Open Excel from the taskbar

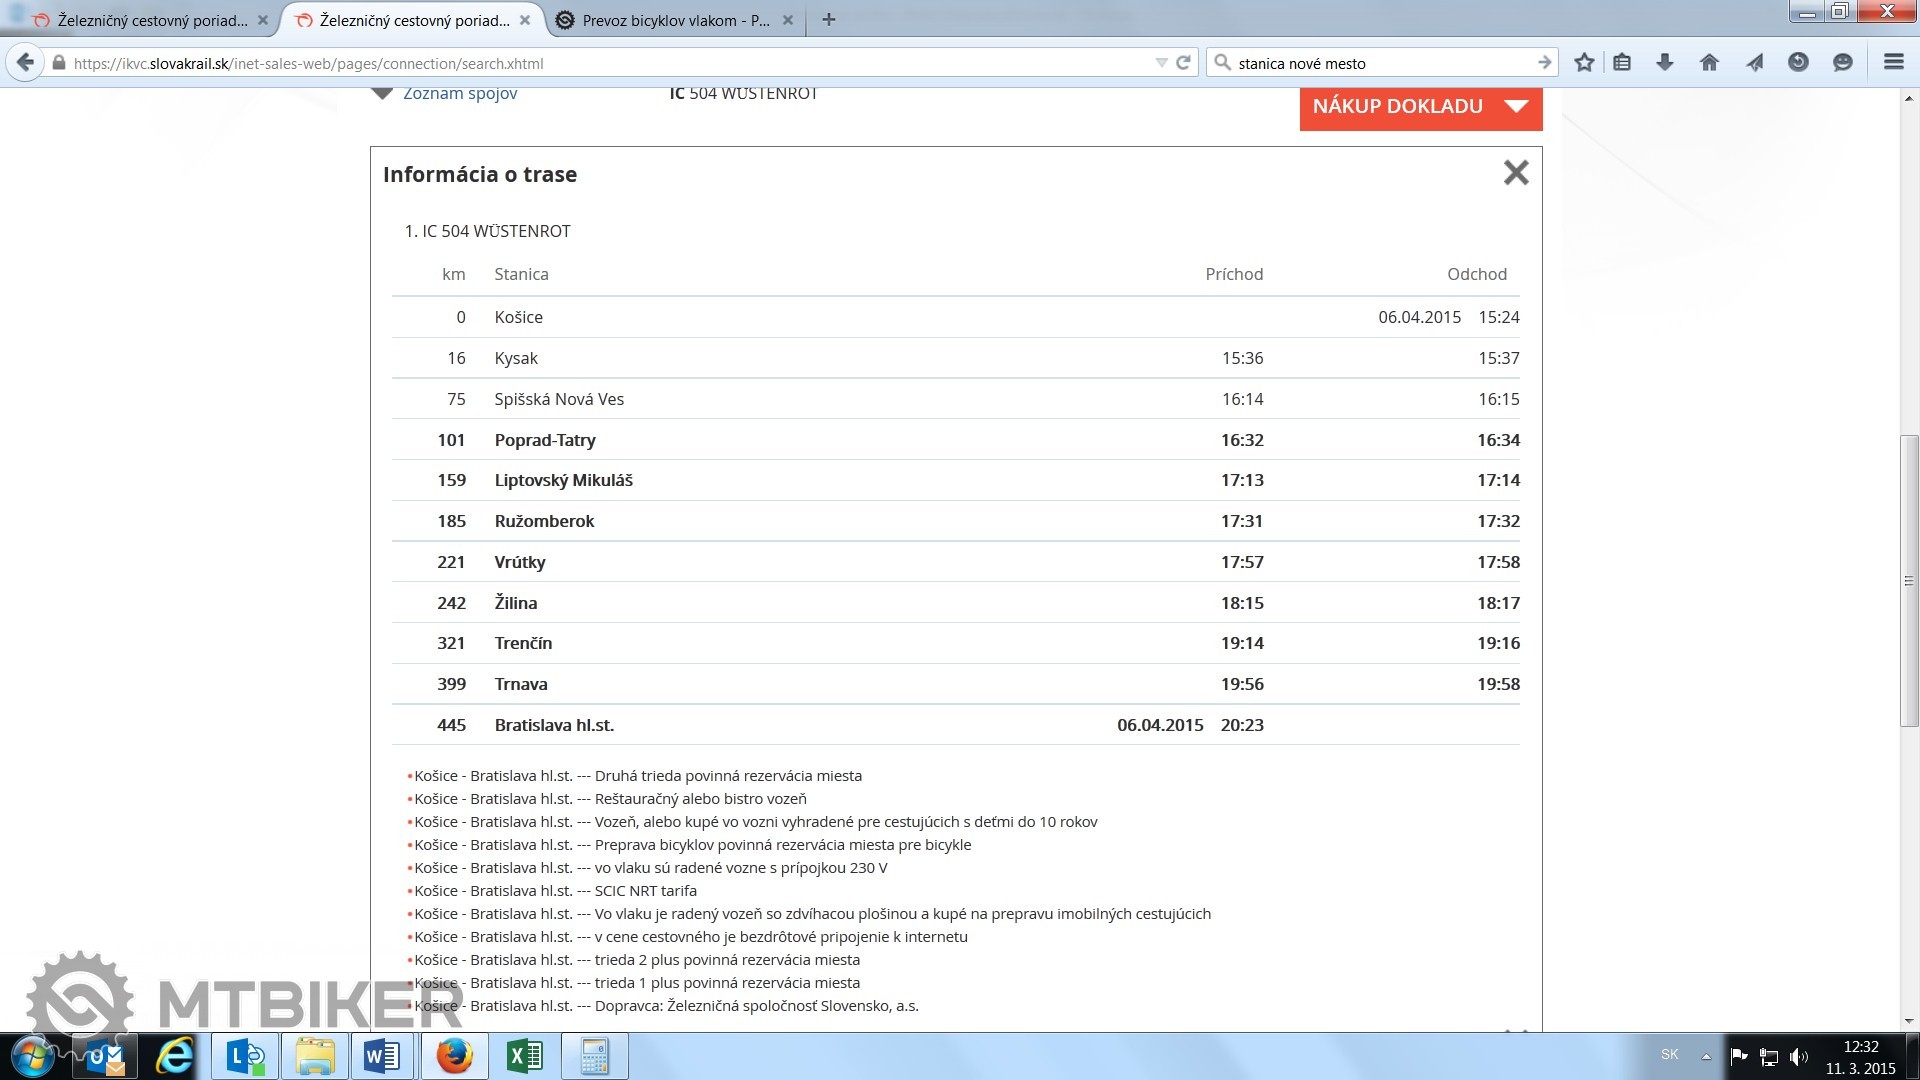[524, 1056]
